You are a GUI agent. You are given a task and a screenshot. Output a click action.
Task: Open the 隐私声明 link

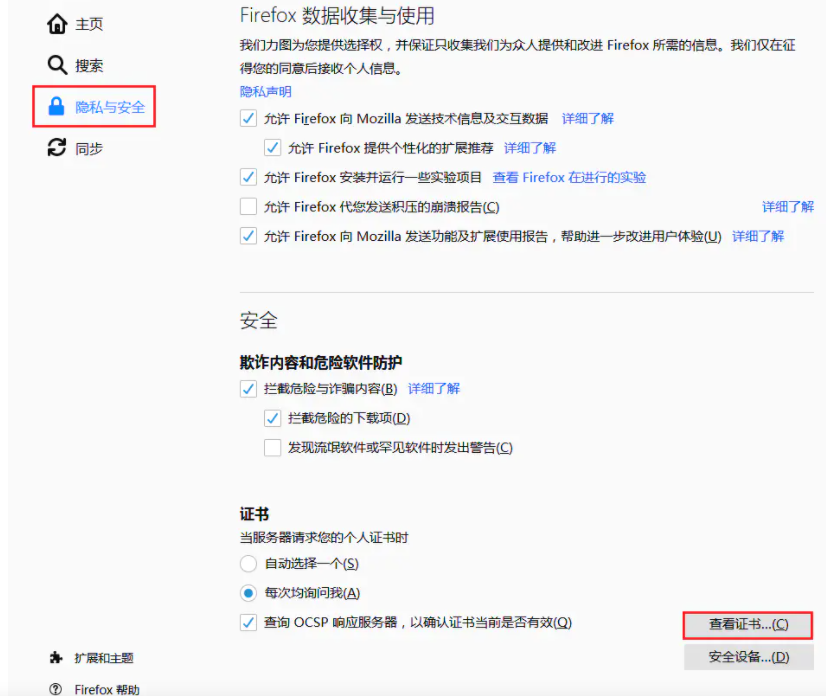(x=266, y=92)
